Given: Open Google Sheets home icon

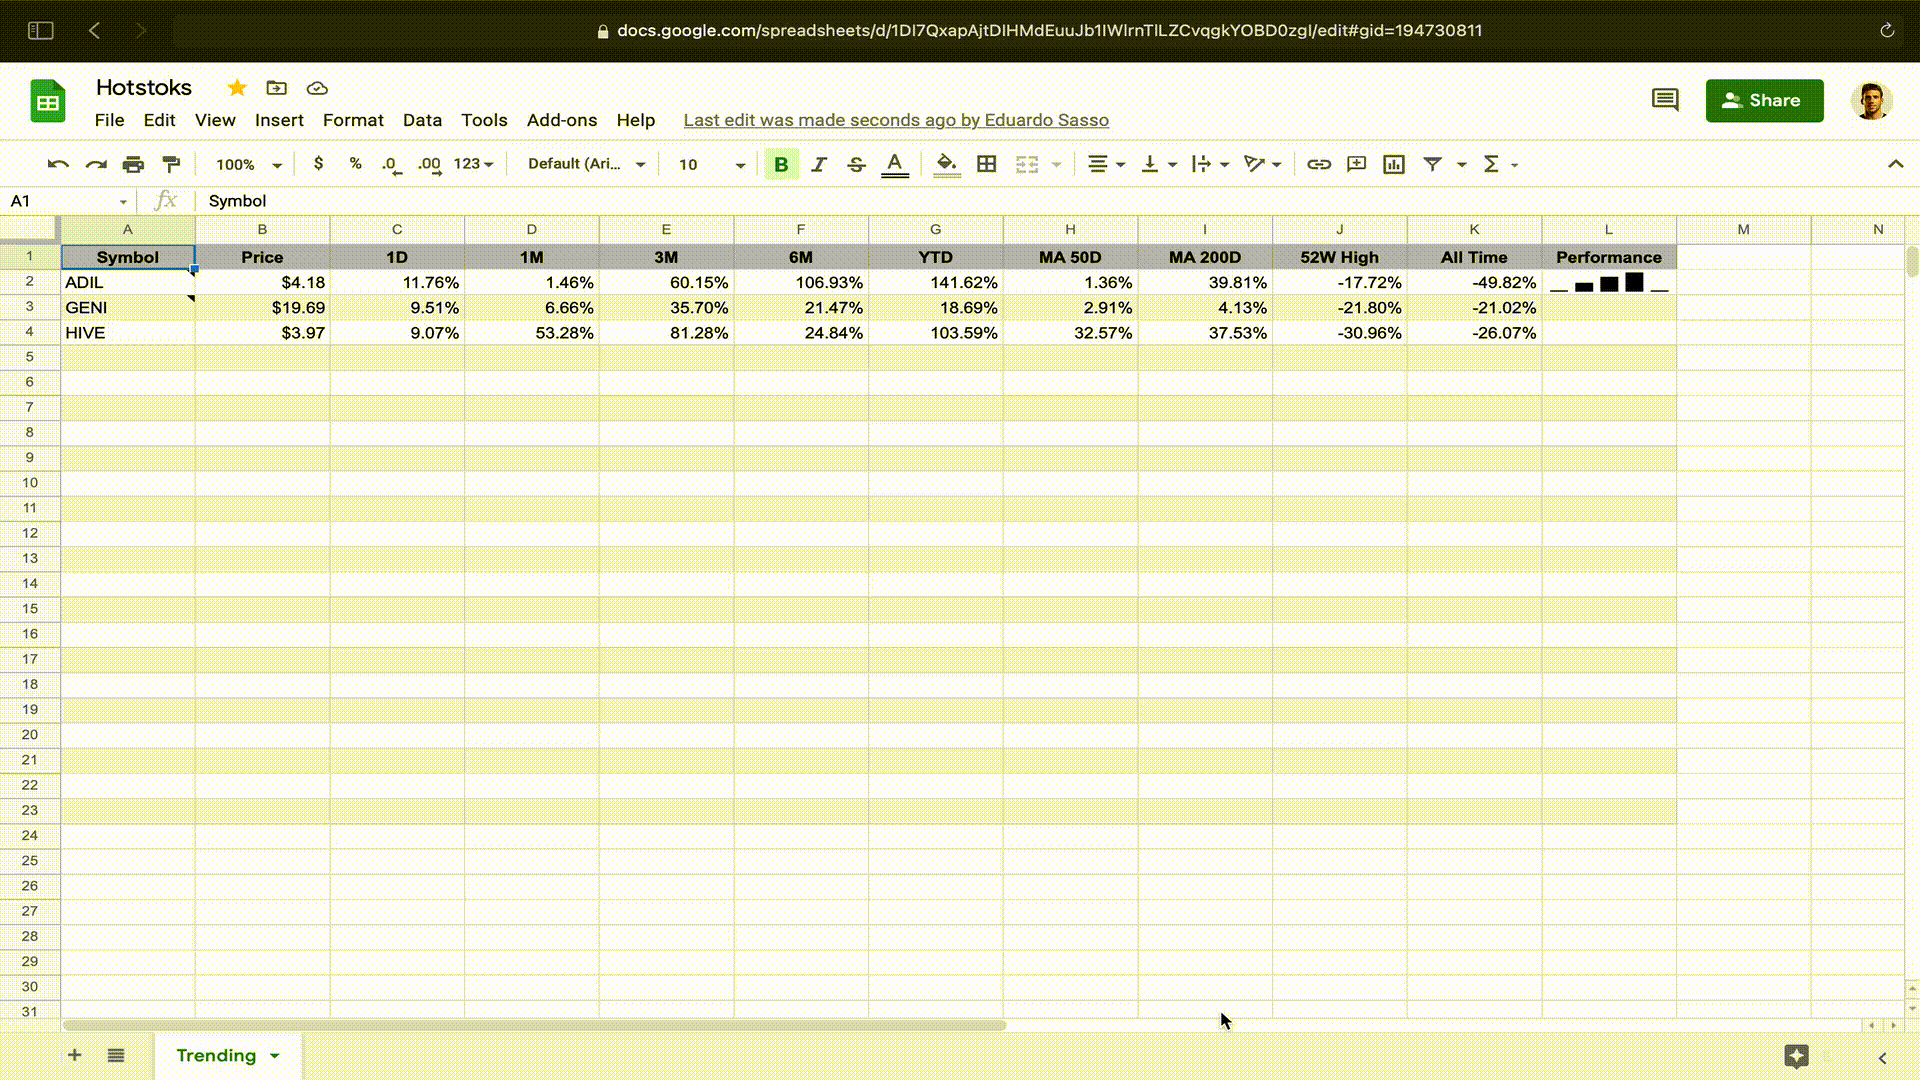Looking at the screenshot, I should click(x=47, y=101).
